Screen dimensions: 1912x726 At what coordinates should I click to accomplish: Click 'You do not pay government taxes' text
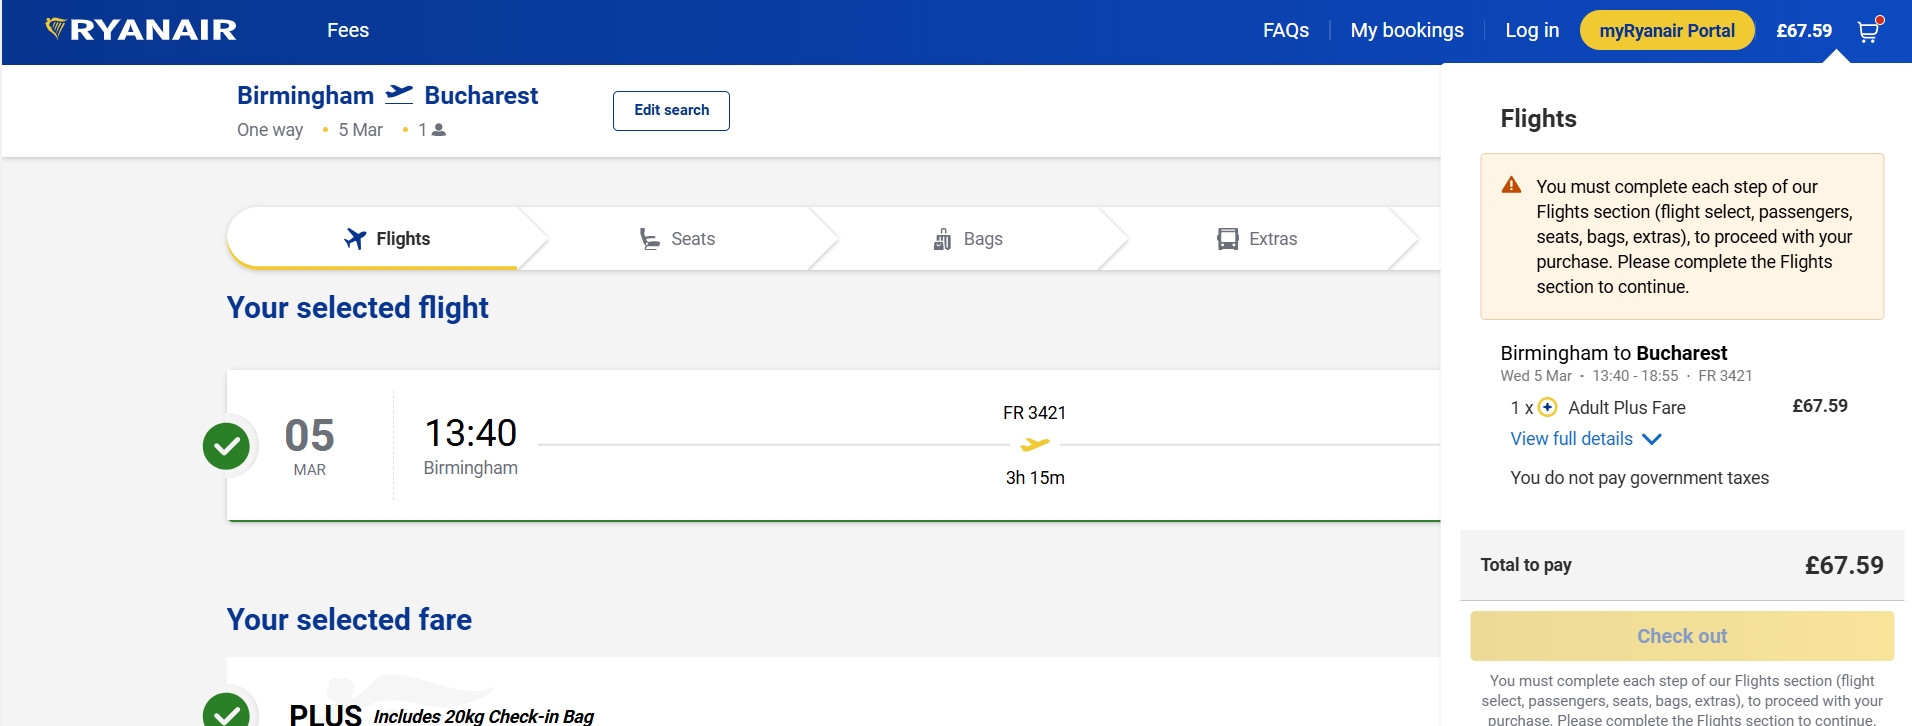click(1639, 478)
